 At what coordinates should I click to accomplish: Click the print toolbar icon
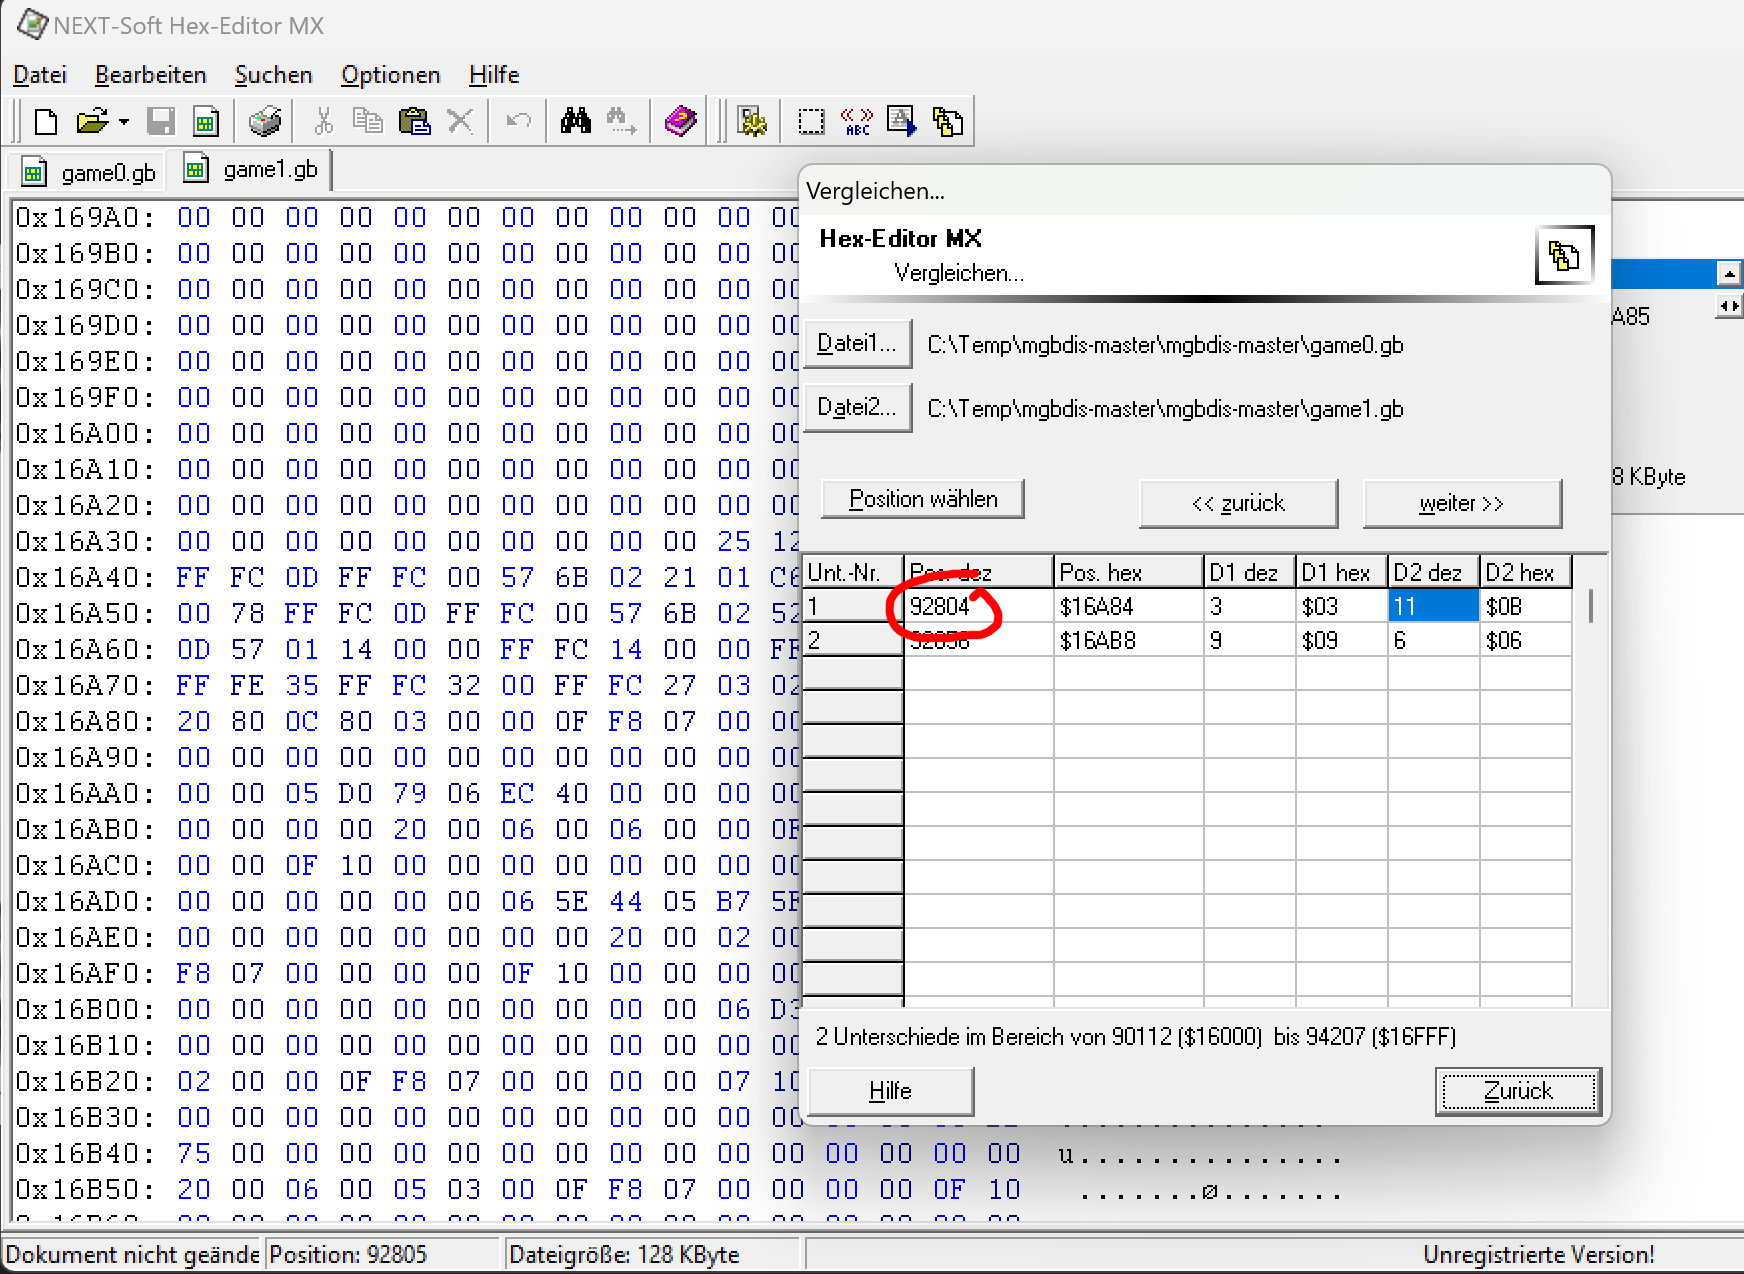pos(265,122)
